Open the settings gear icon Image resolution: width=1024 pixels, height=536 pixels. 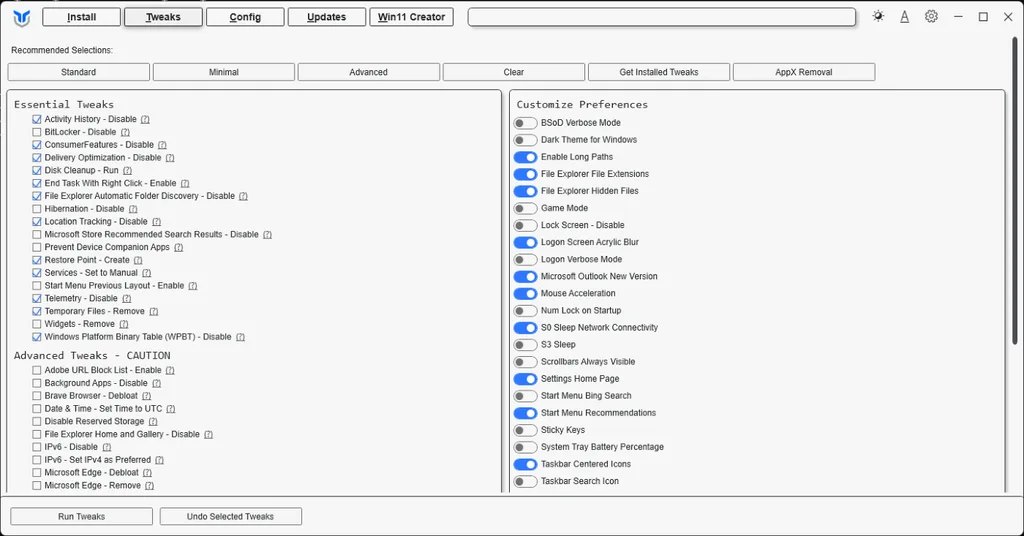(931, 16)
